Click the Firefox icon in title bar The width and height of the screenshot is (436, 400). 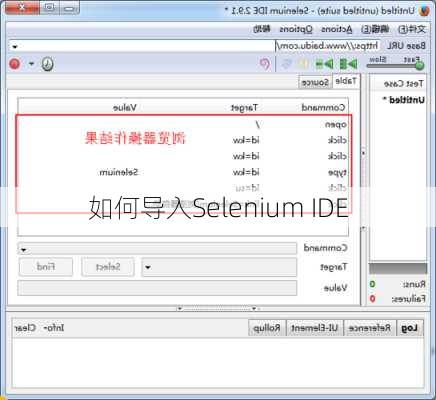tap(424, 11)
